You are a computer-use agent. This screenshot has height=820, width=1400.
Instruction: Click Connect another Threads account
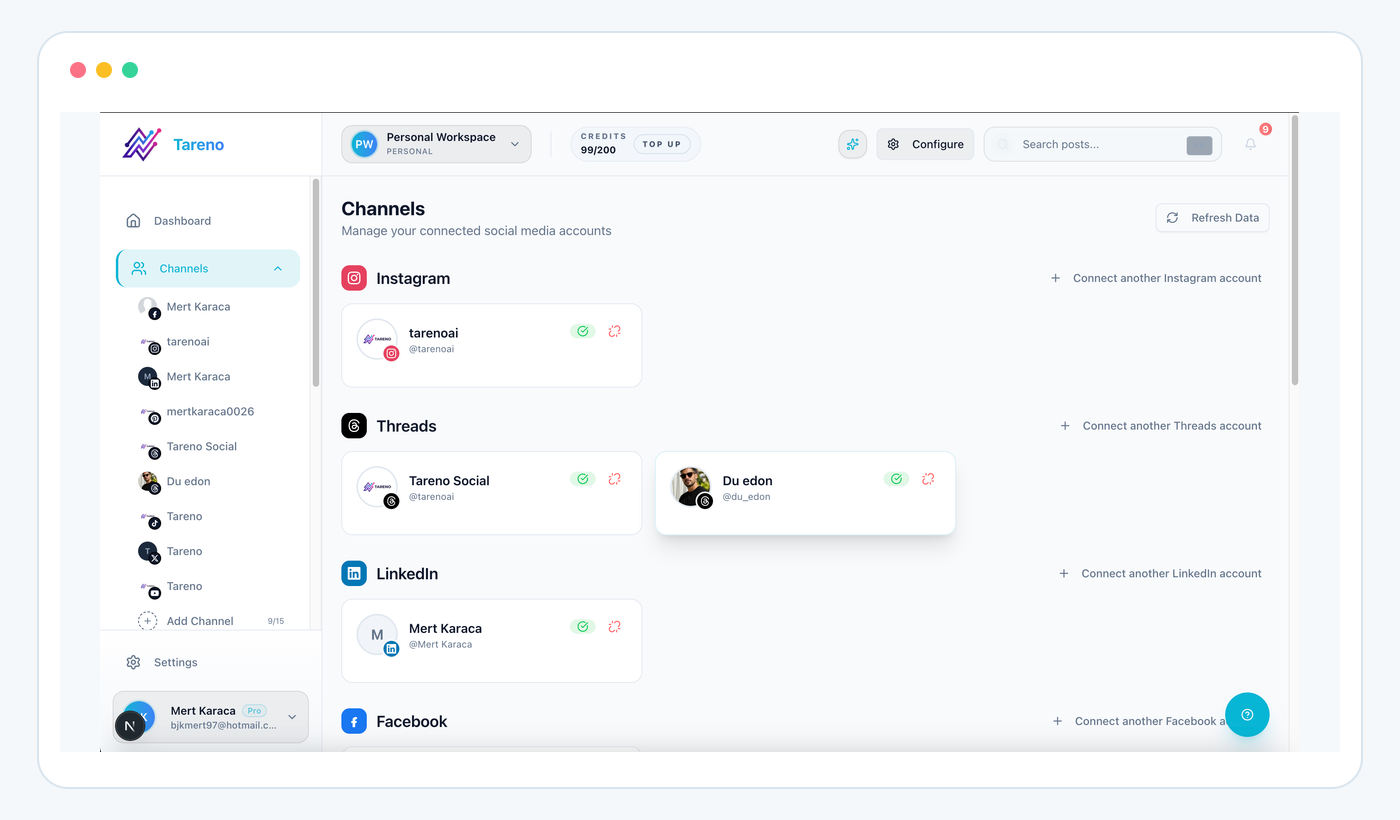[x=1160, y=426]
